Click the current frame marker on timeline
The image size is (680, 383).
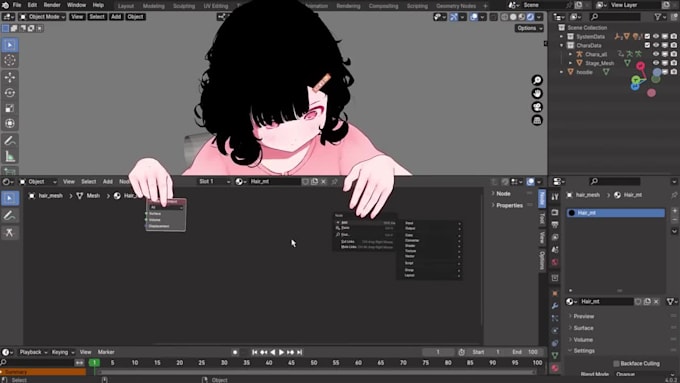[94, 363]
